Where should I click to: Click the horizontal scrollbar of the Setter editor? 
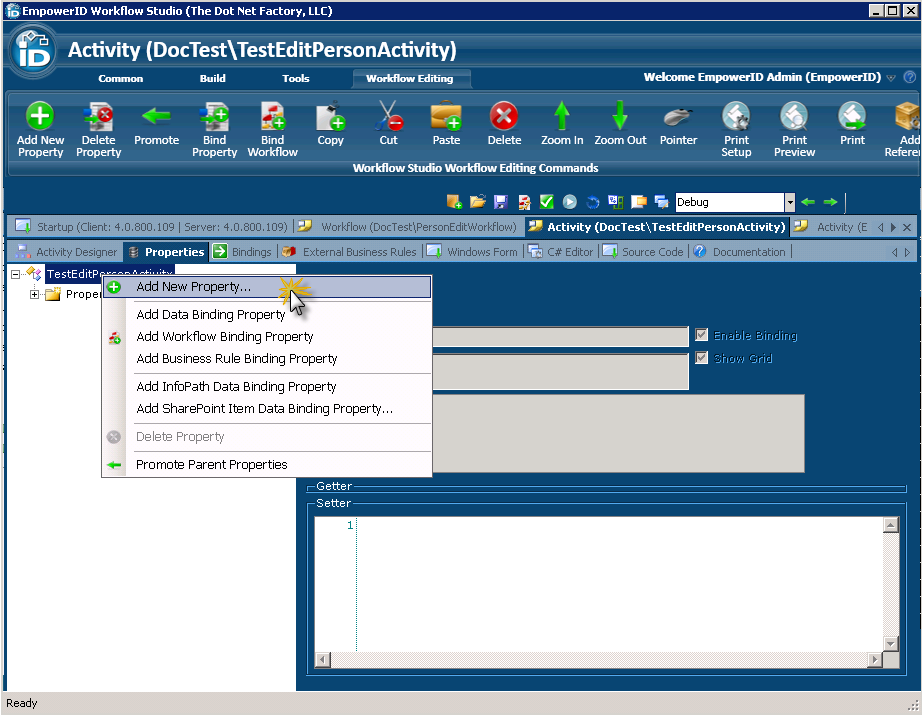(600, 660)
